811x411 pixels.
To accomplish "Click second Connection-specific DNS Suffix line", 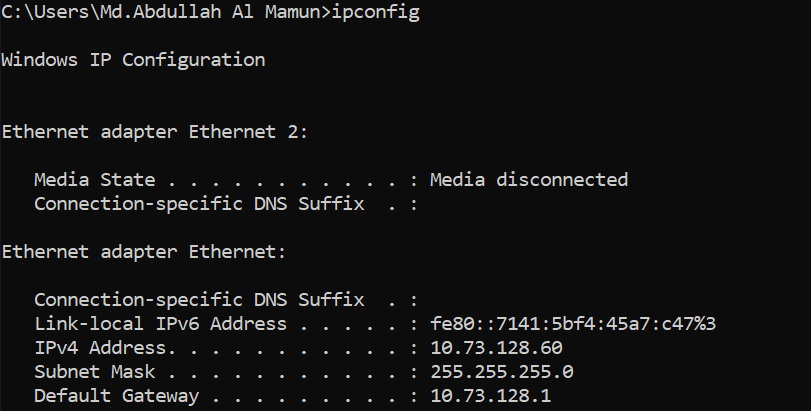I will pos(226,300).
